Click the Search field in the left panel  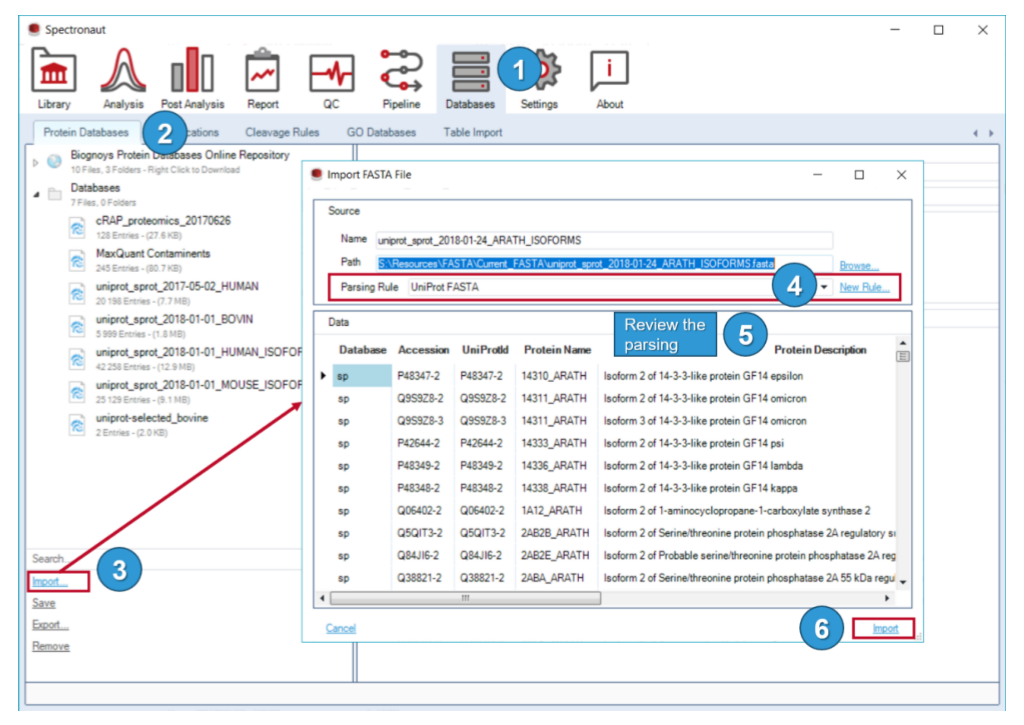[x=163, y=558]
